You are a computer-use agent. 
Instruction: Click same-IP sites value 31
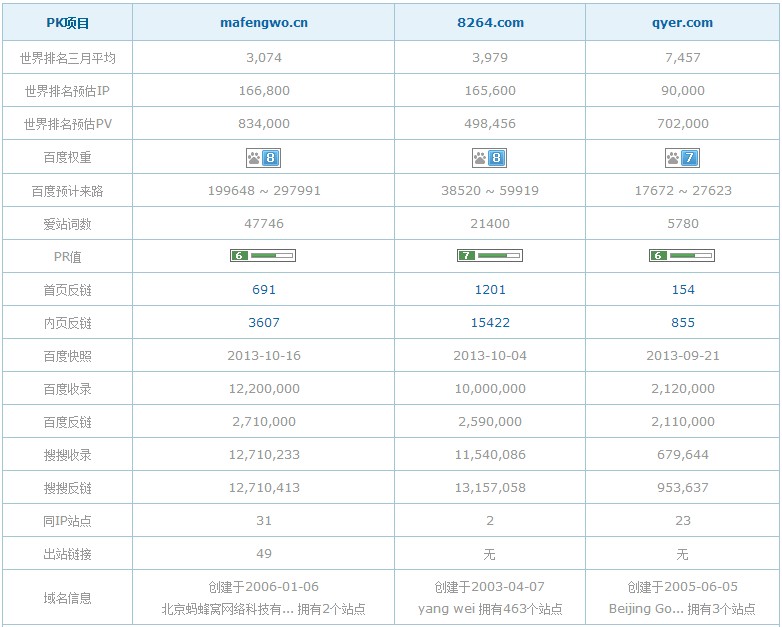(264, 520)
